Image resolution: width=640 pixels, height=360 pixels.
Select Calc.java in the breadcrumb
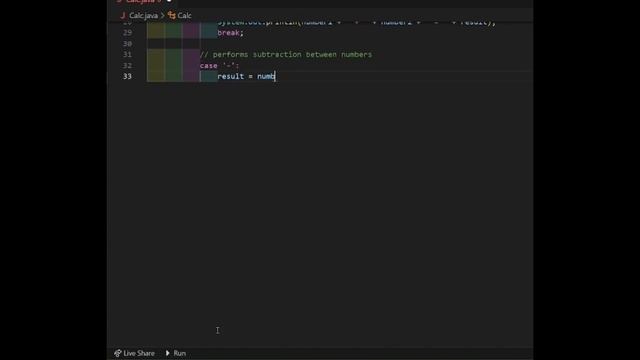pos(143,16)
